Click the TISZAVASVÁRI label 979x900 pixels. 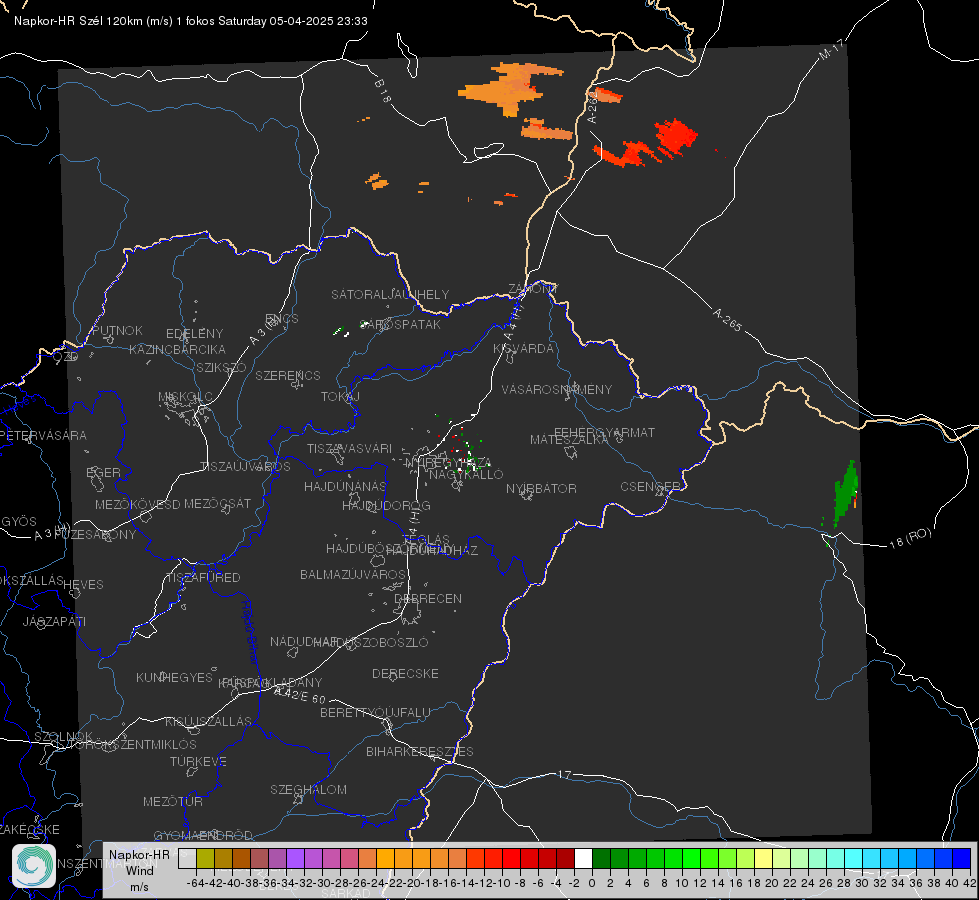[349, 448]
